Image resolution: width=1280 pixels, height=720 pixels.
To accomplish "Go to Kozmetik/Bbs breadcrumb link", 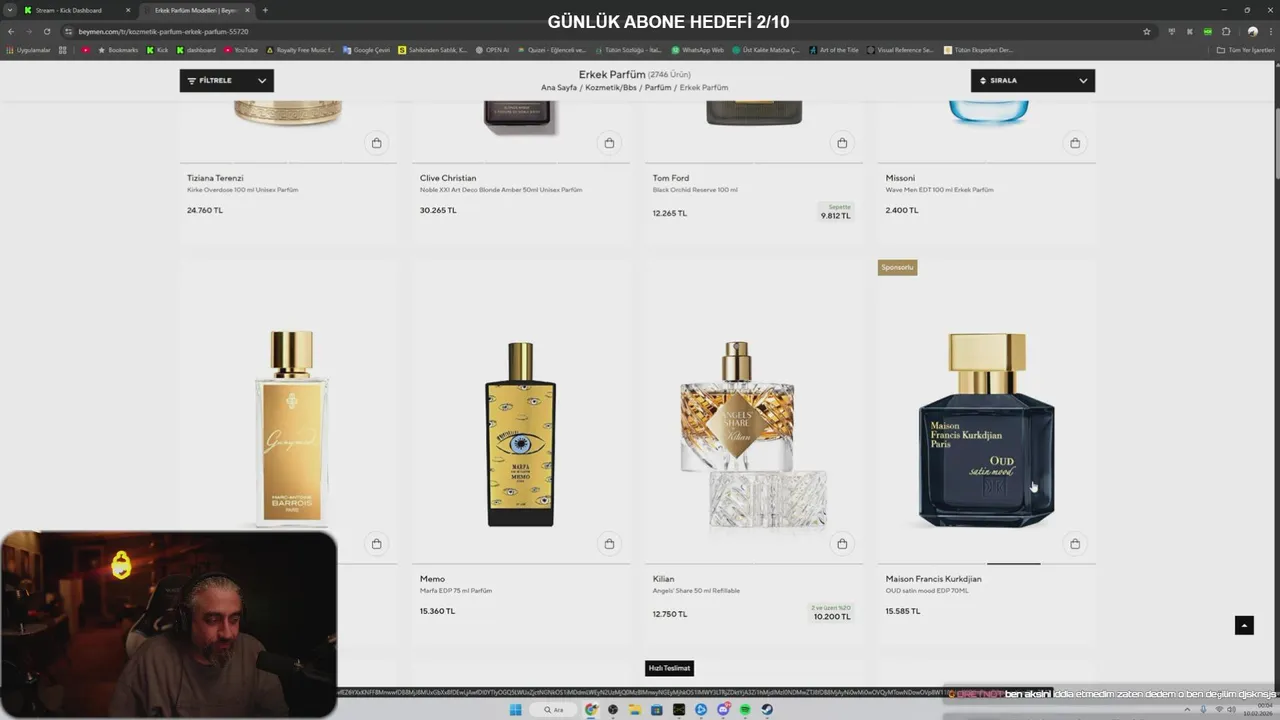I will point(611,88).
